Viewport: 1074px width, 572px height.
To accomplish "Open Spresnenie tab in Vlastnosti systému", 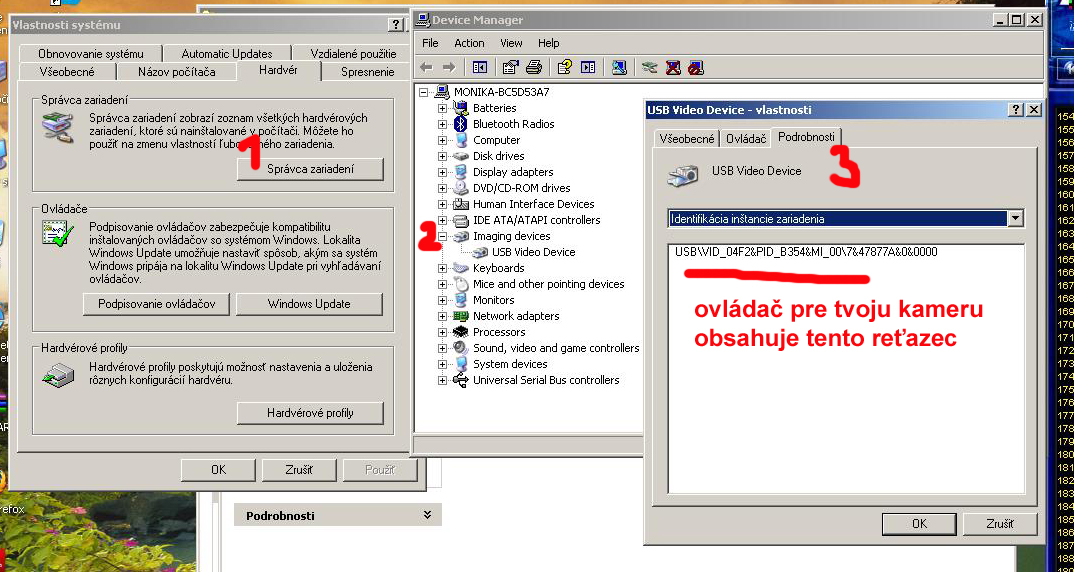I will [368, 71].
